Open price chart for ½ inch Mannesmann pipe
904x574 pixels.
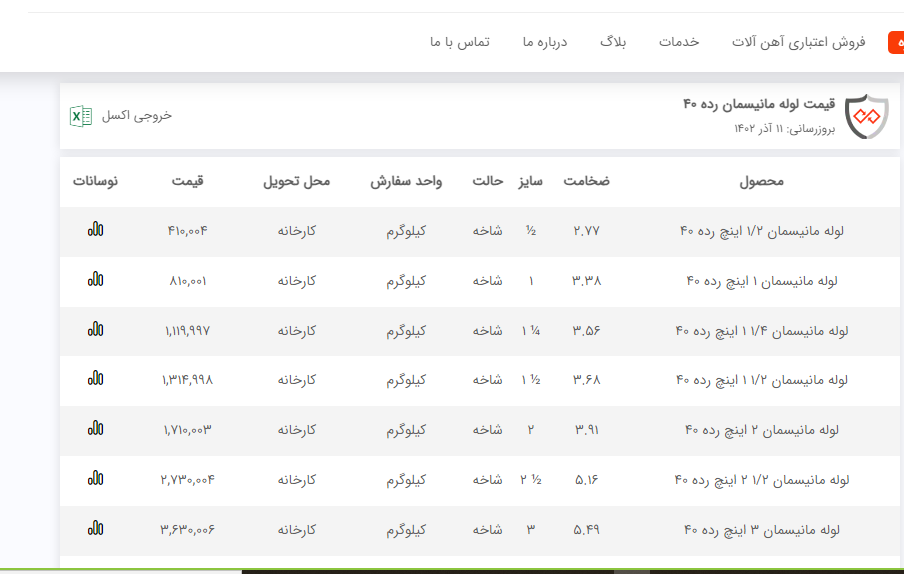(95, 229)
